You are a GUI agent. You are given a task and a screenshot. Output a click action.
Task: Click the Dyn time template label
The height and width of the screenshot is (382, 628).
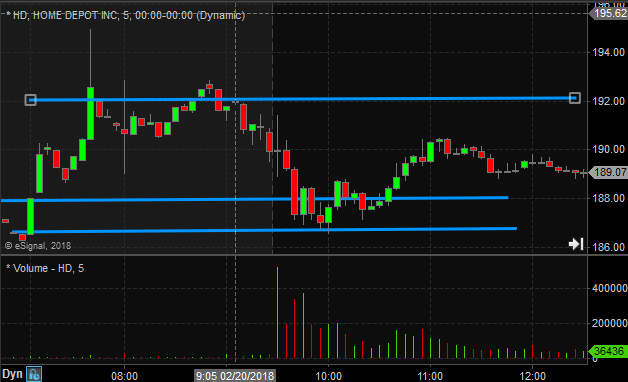[x=12, y=374]
